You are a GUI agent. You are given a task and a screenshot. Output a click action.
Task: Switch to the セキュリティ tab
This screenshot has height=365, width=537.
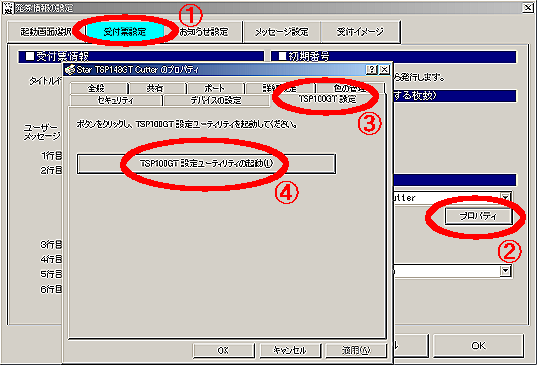(x=116, y=100)
